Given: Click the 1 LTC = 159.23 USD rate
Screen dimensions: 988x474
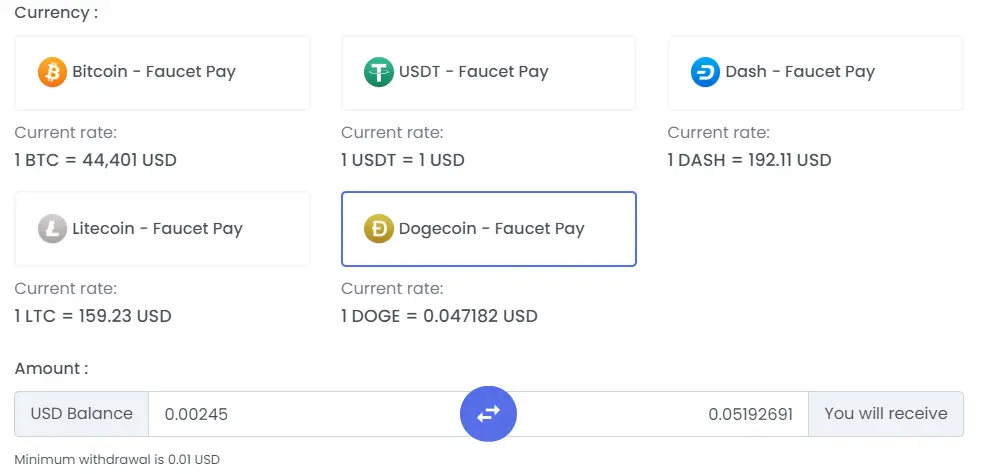Looking at the screenshot, I should [x=93, y=316].
